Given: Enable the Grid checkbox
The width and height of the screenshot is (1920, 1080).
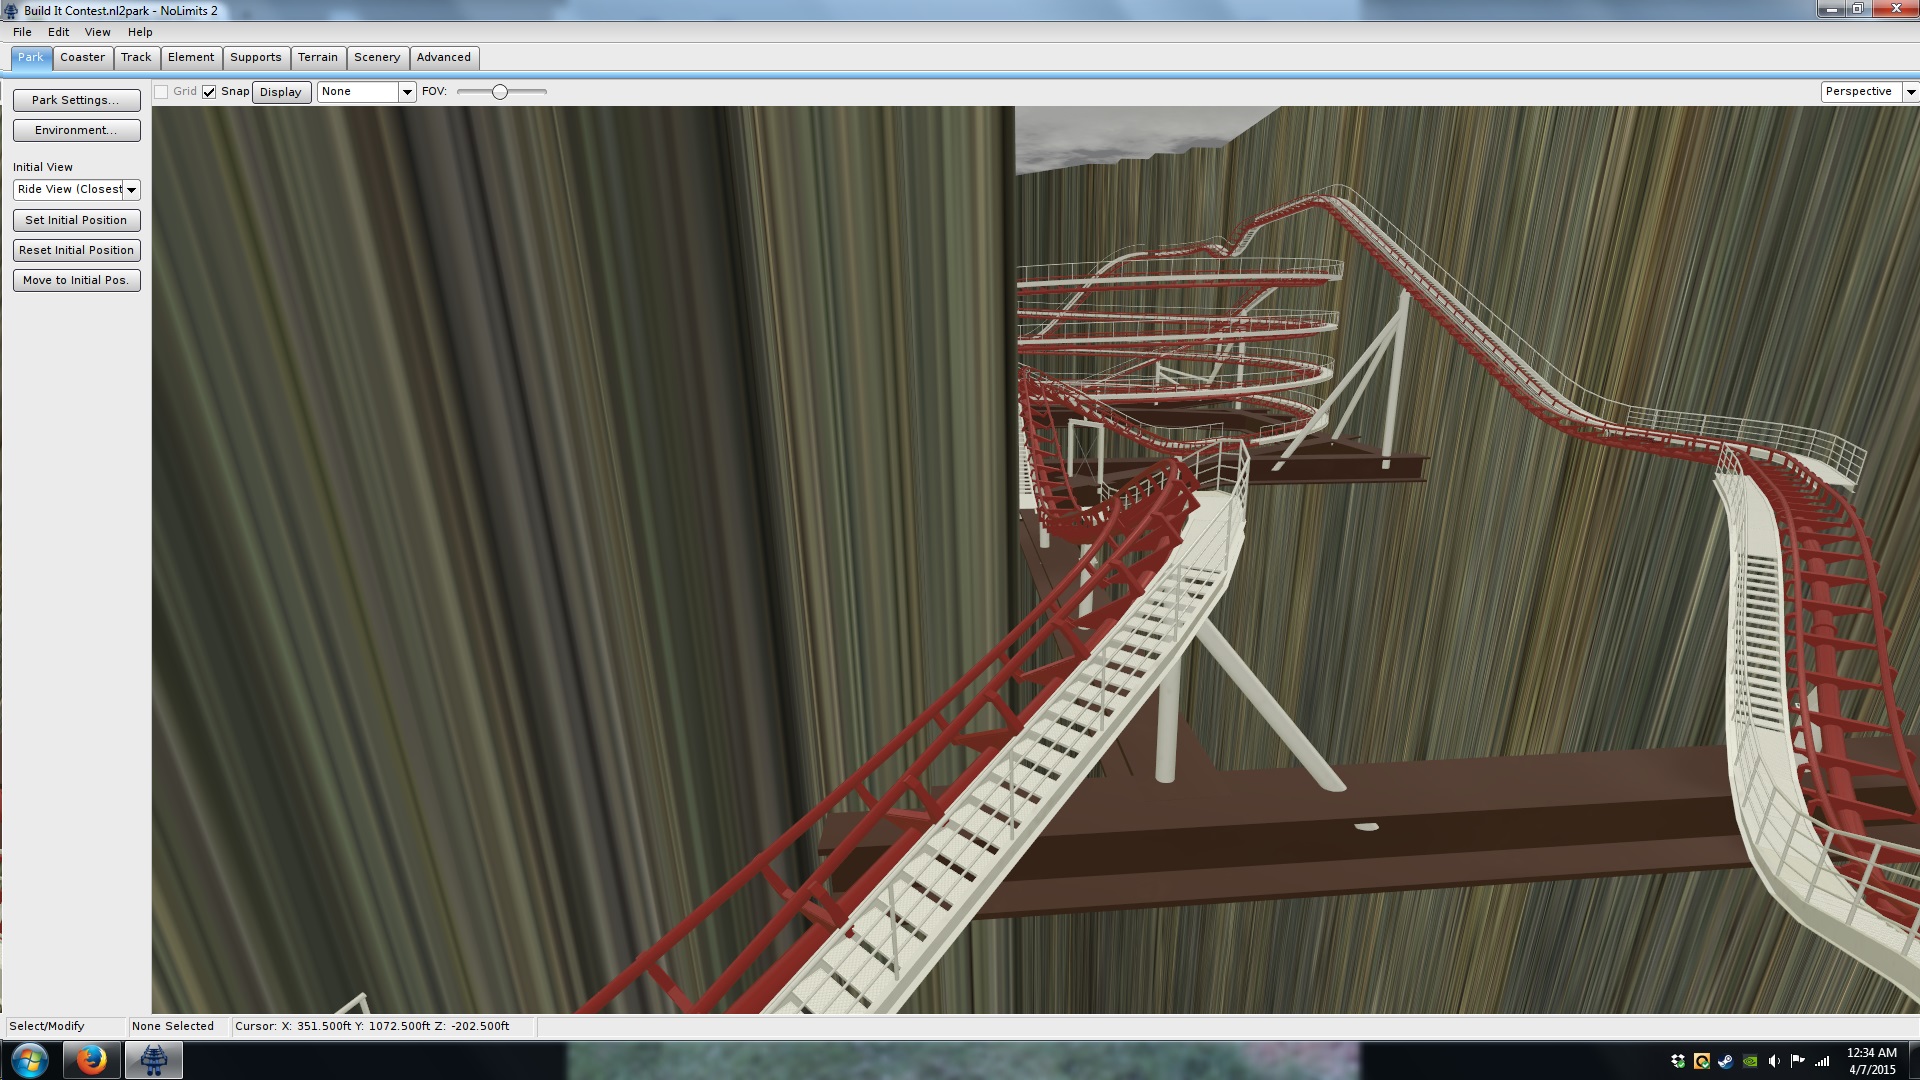Looking at the screenshot, I should tap(161, 92).
